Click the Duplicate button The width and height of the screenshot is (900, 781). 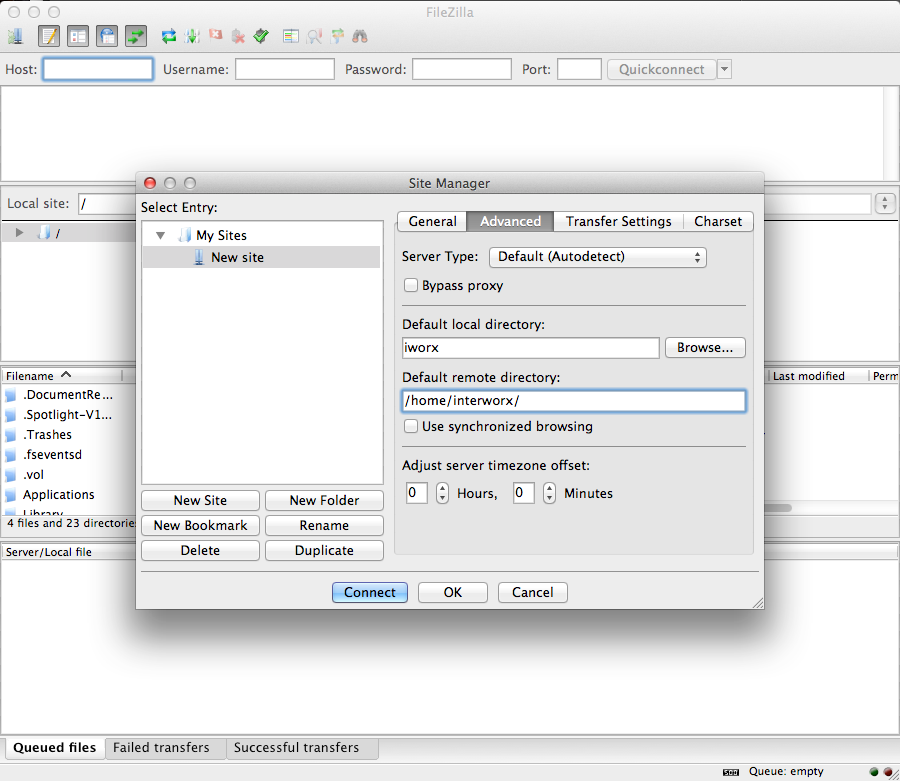click(324, 550)
